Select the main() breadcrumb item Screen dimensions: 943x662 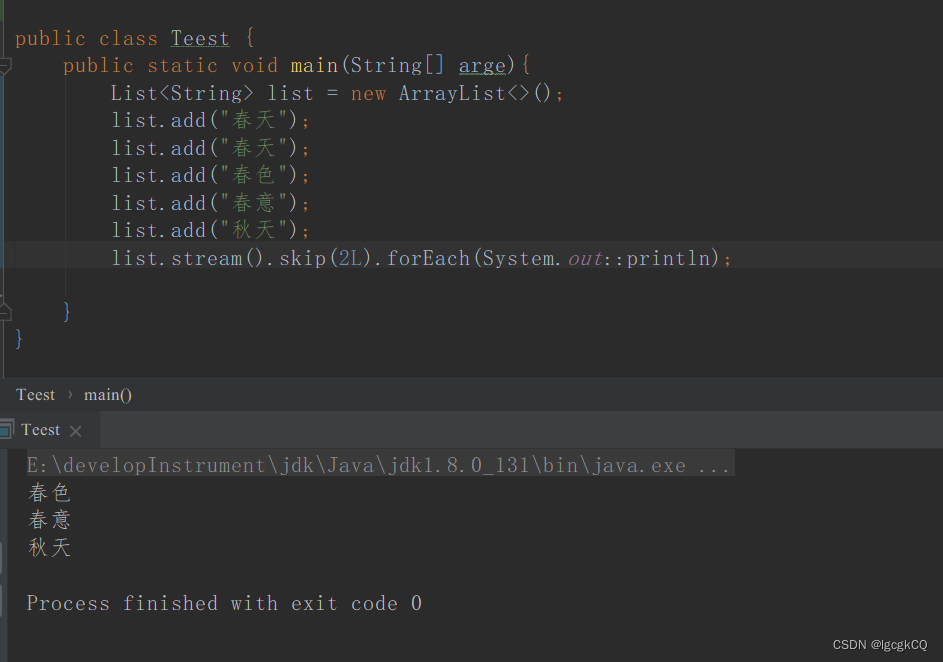click(x=107, y=394)
